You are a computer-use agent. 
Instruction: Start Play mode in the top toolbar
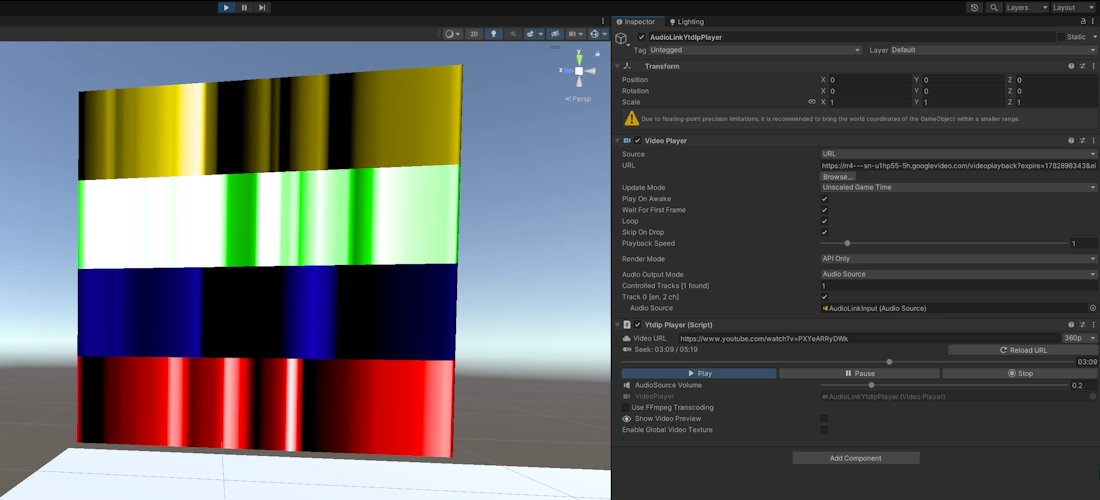coord(226,8)
